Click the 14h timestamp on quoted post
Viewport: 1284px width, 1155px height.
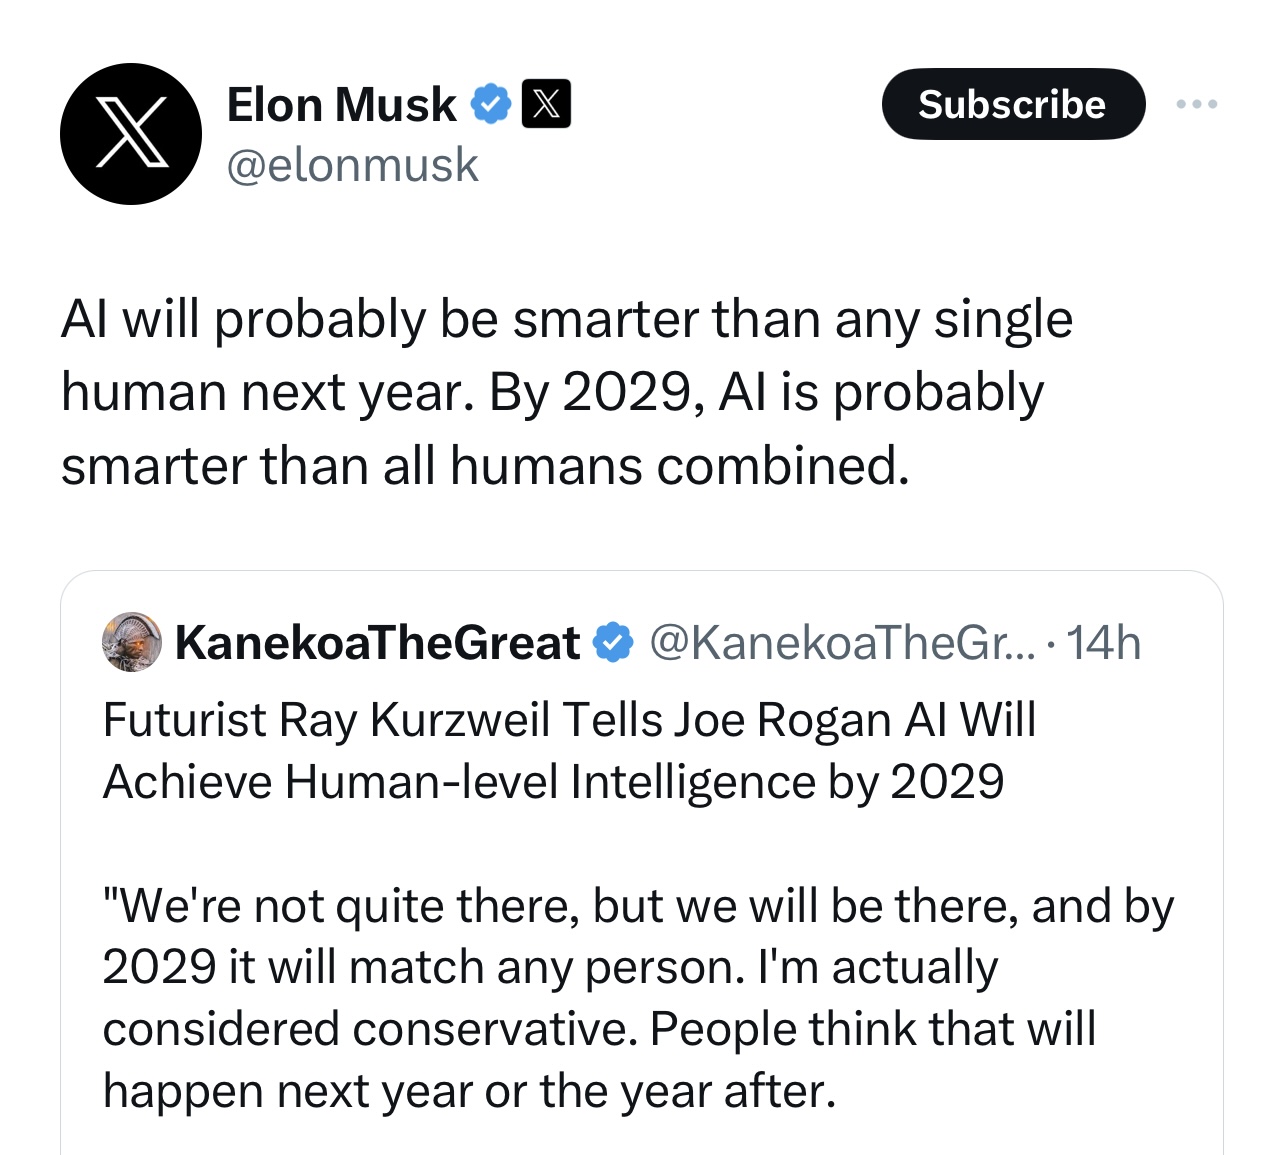pos(1103,642)
